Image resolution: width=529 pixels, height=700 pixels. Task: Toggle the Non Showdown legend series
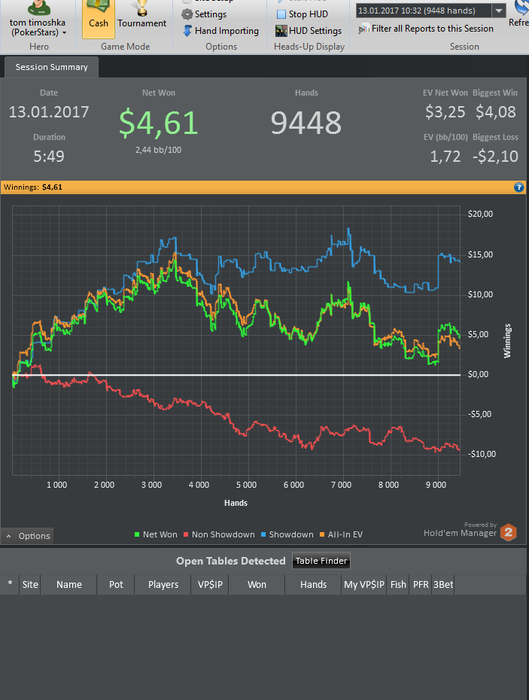[x=219, y=534]
